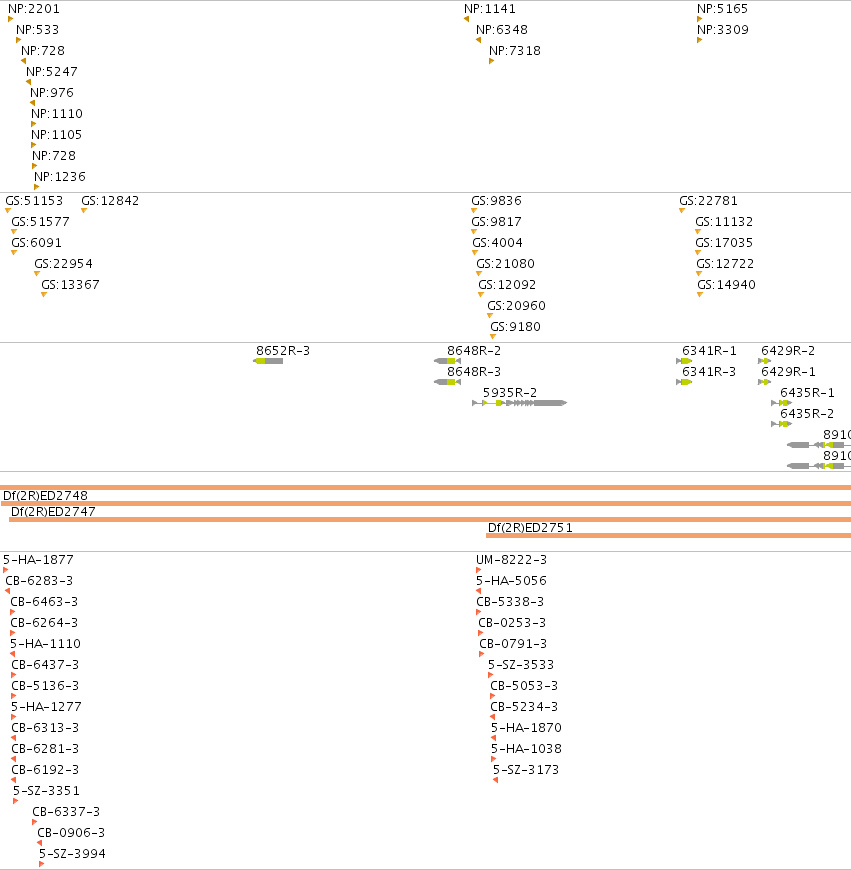Viewport: 851px width, 870px height.
Task: Click the GS:9180 insertion label
Action: pos(515,327)
